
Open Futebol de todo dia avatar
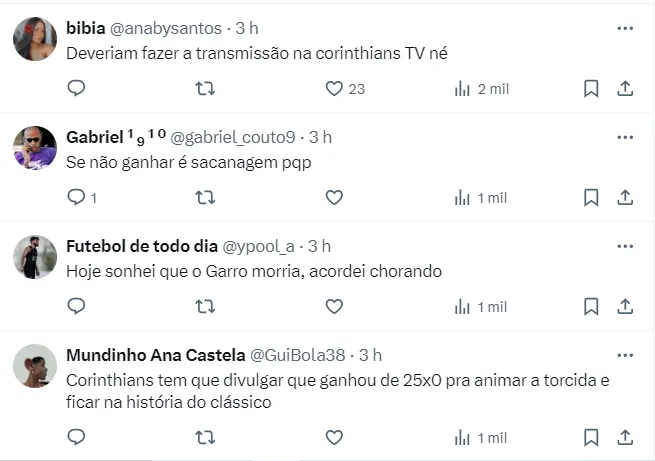34,257
